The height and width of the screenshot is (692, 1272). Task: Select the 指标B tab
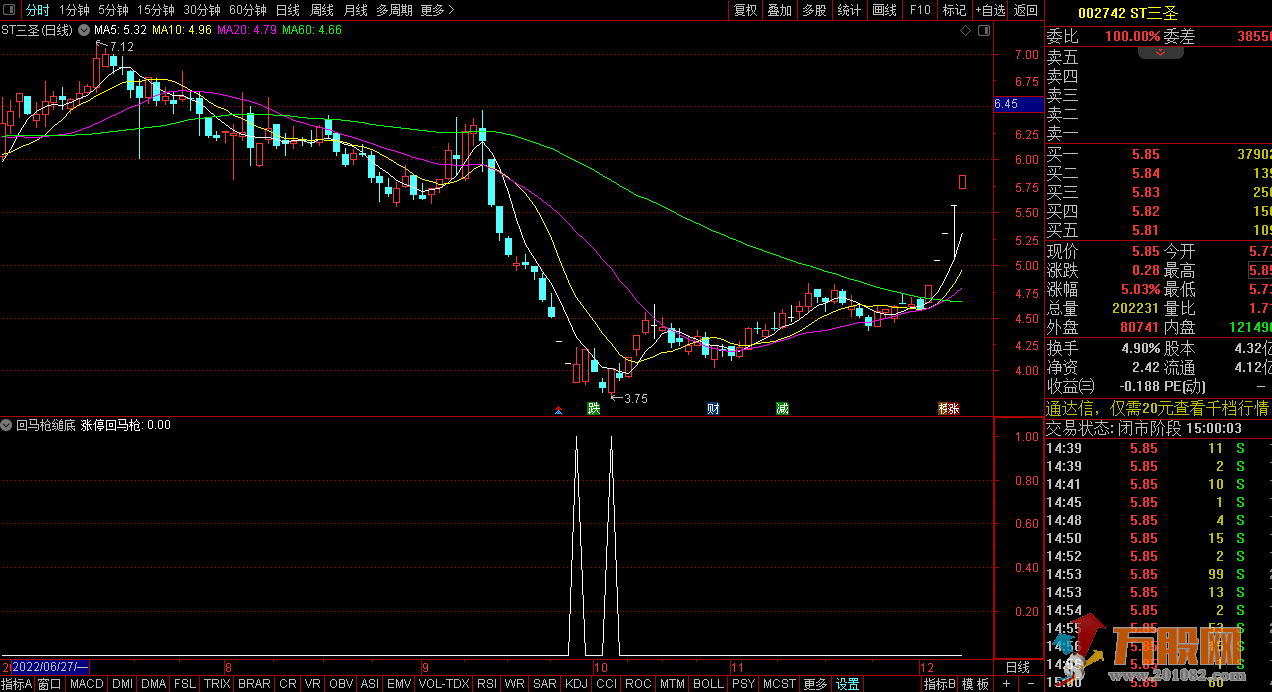coord(939,684)
